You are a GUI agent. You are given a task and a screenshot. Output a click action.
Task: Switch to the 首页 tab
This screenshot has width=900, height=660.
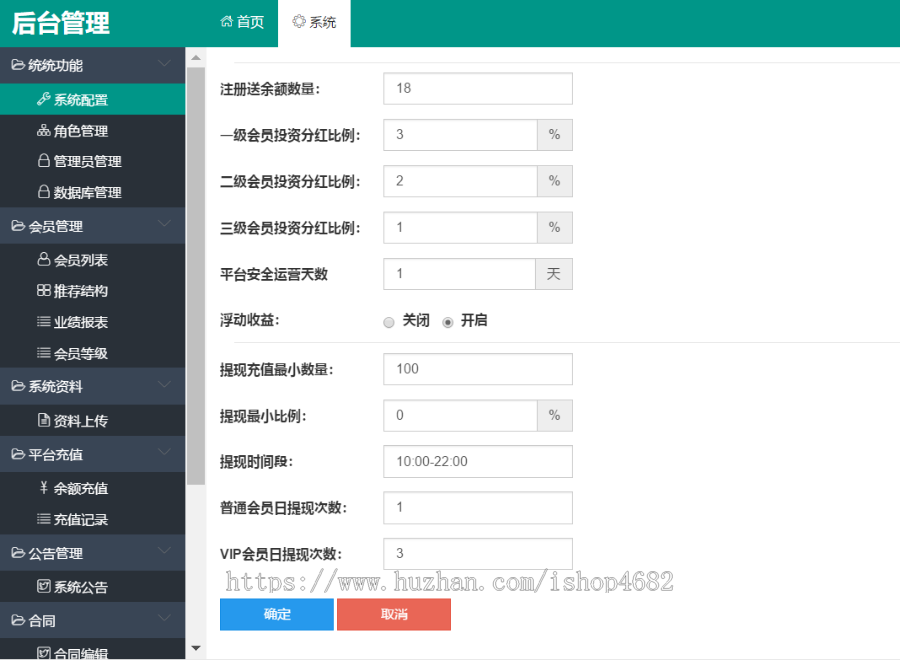[x=242, y=22]
